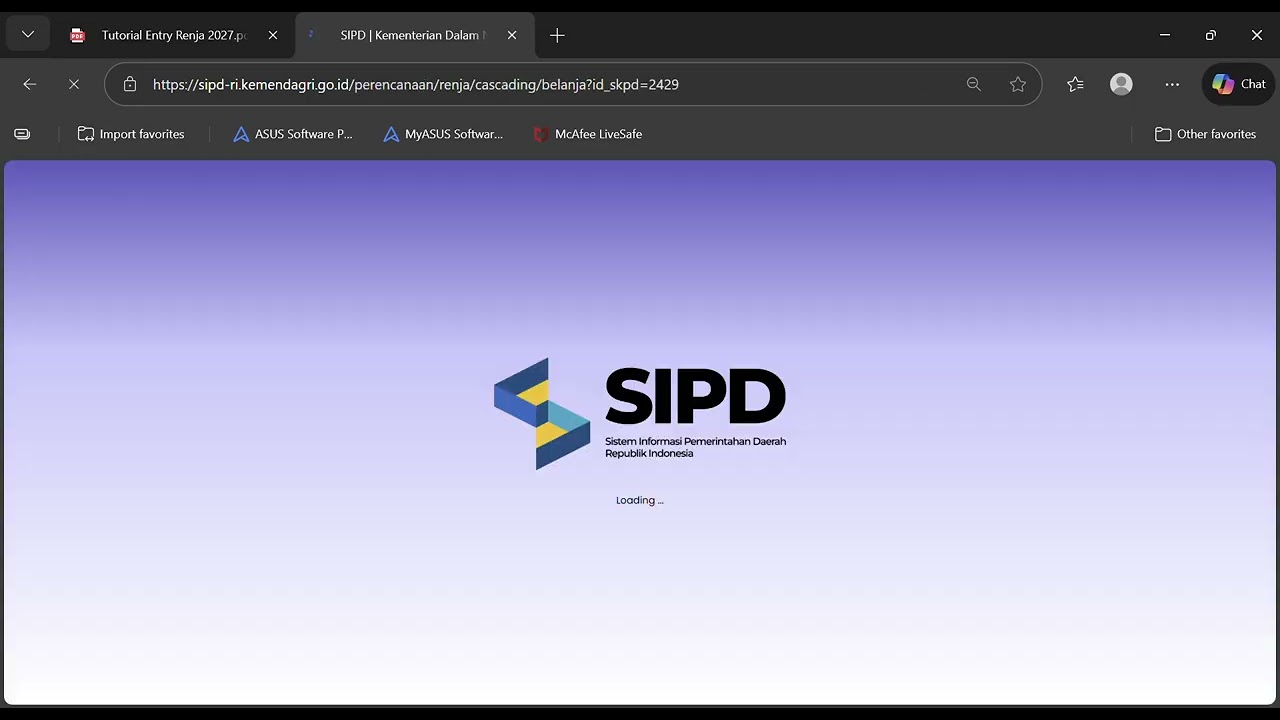This screenshot has width=1280, height=720.
Task: Close the SIPD Kementerian Dalam tab
Action: click(x=512, y=35)
